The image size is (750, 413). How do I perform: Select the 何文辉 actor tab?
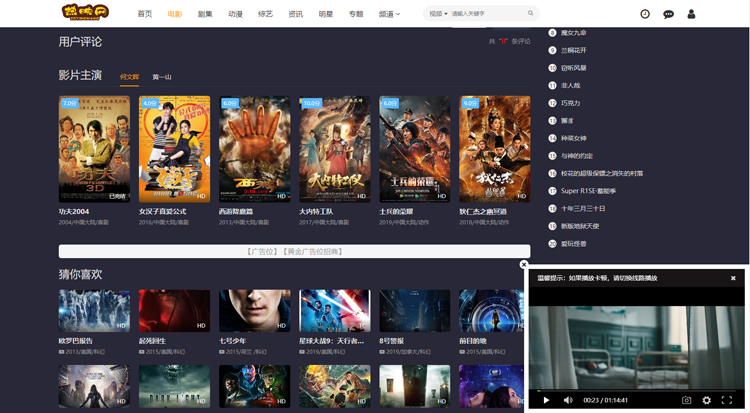[129, 77]
